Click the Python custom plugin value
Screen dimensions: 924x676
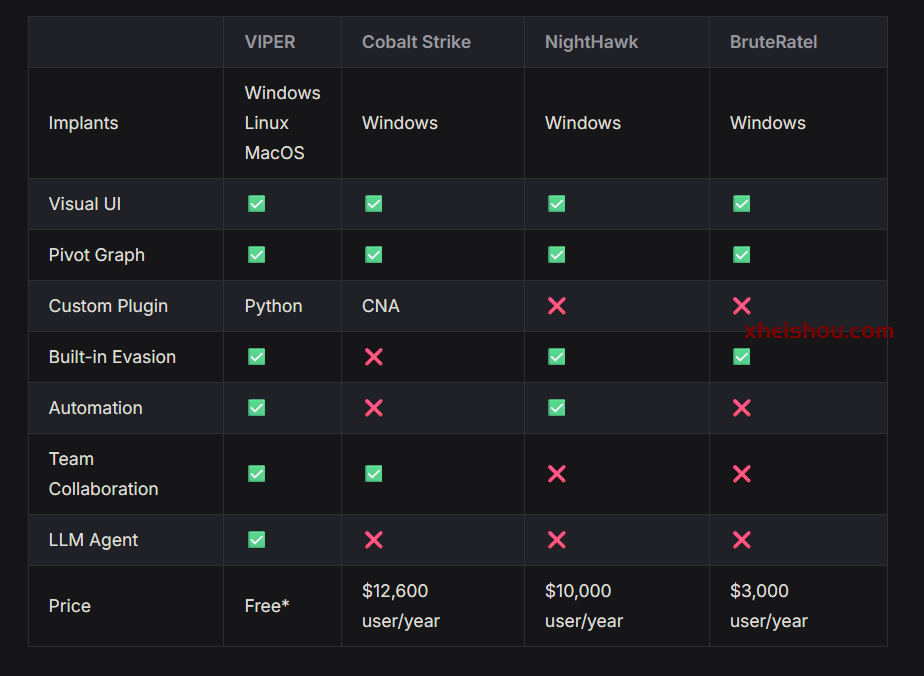click(x=273, y=306)
